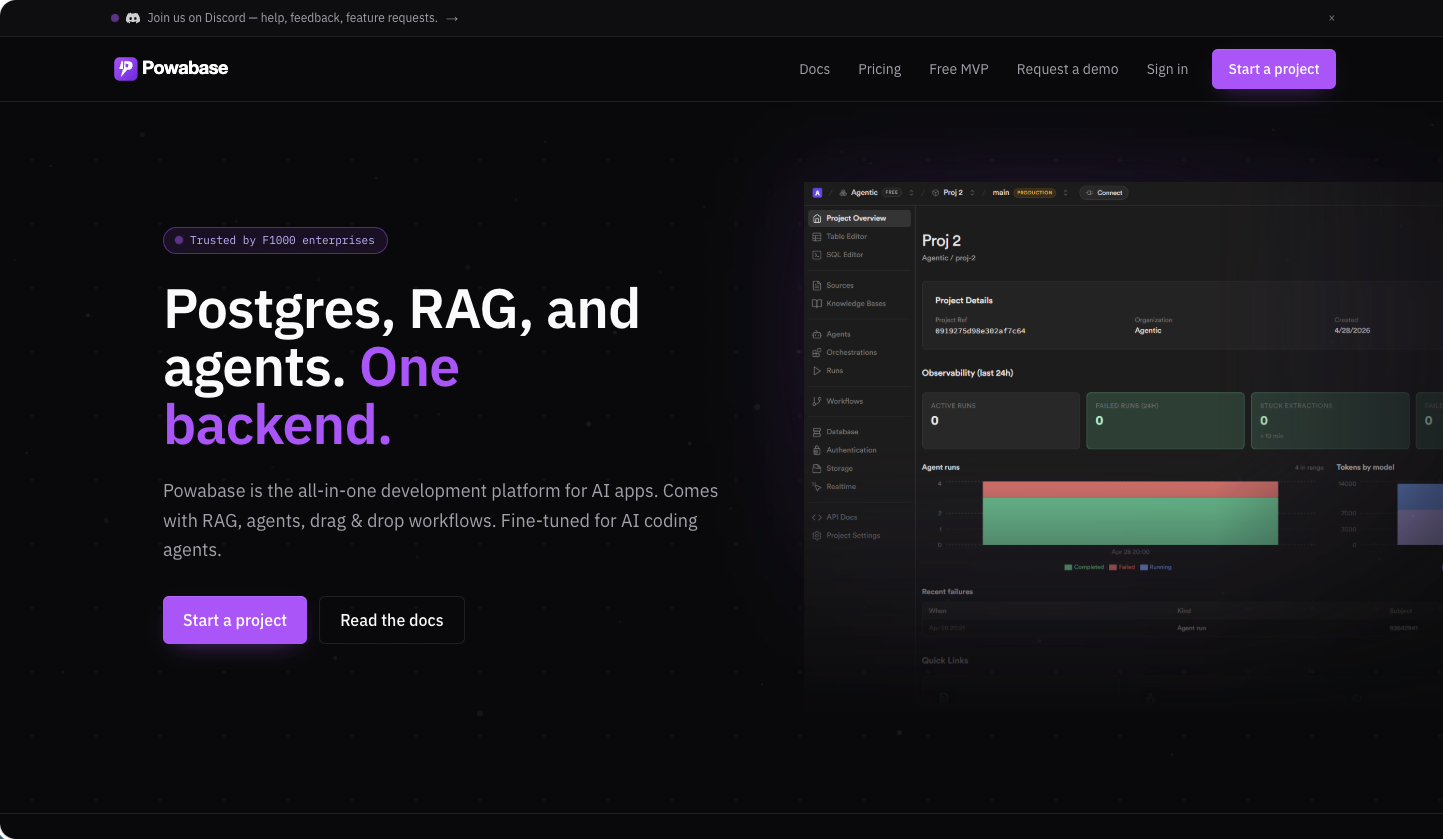Screen dimensions: 1443x839
Task: Click the Read the docs button
Action: click(x=392, y=620)
